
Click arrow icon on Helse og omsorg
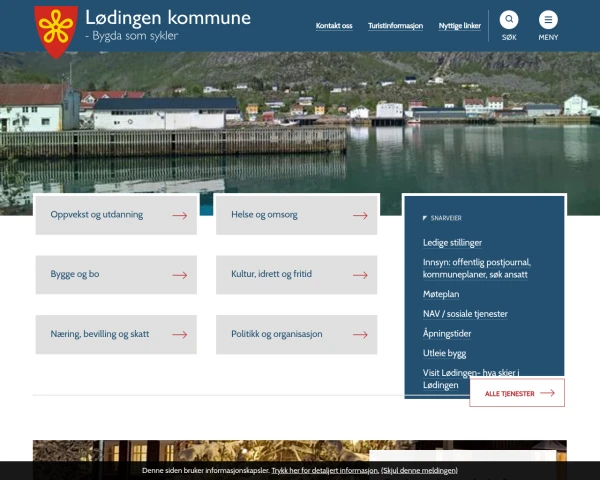point(359,215)
